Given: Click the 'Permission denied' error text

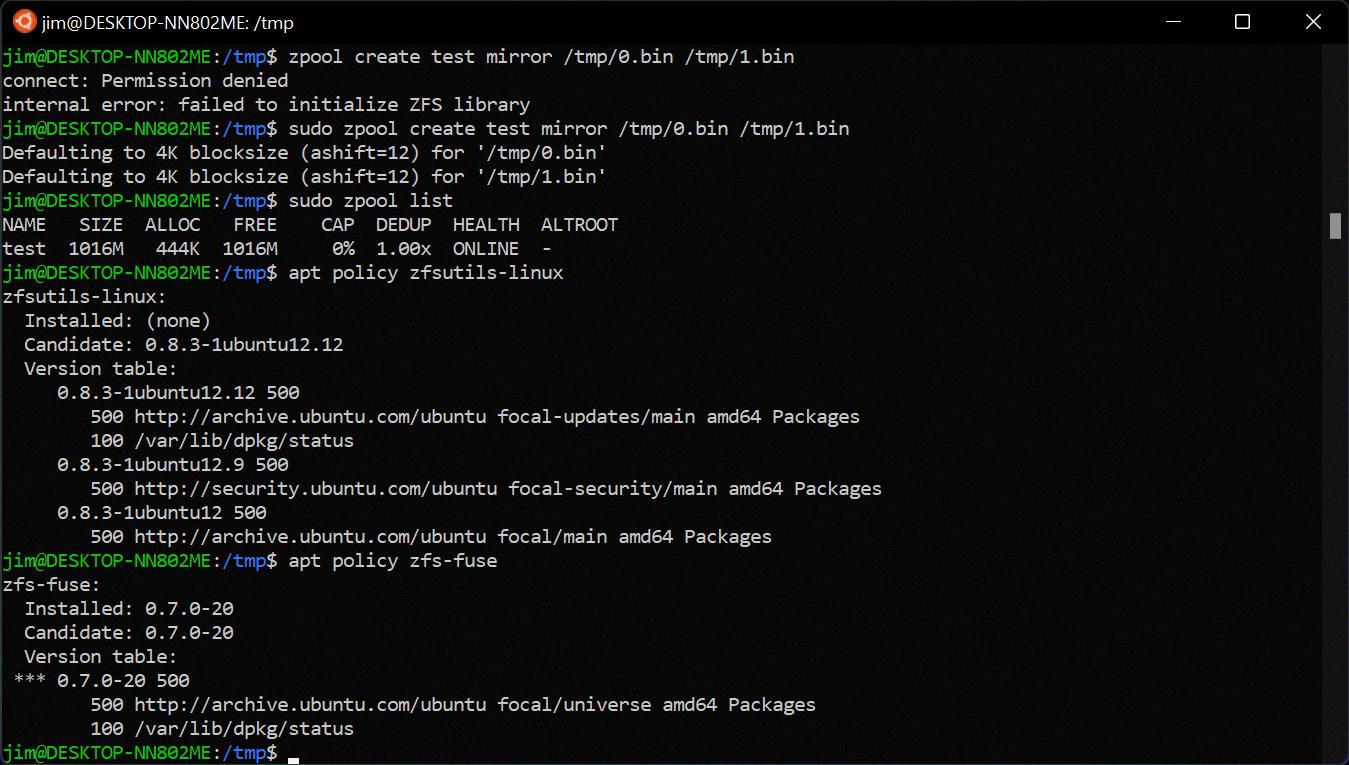Looking at the screenshot, I should [194, 81].
